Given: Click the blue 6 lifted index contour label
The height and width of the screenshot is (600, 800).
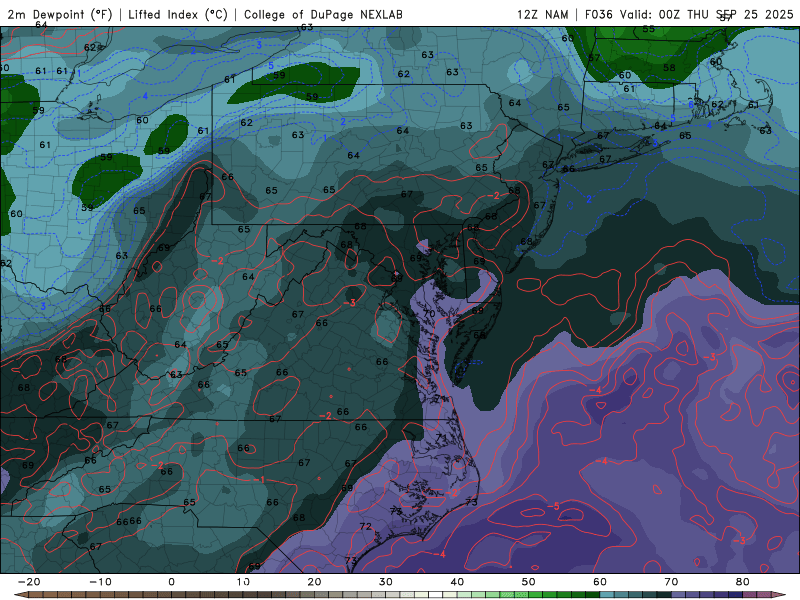Looking at the screenshot, I should click(x=691, y=105).
